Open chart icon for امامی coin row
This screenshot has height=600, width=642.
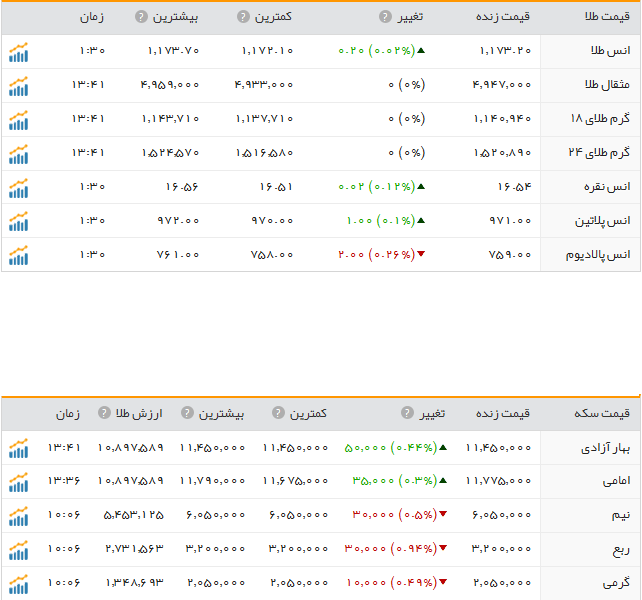(18, 482)
